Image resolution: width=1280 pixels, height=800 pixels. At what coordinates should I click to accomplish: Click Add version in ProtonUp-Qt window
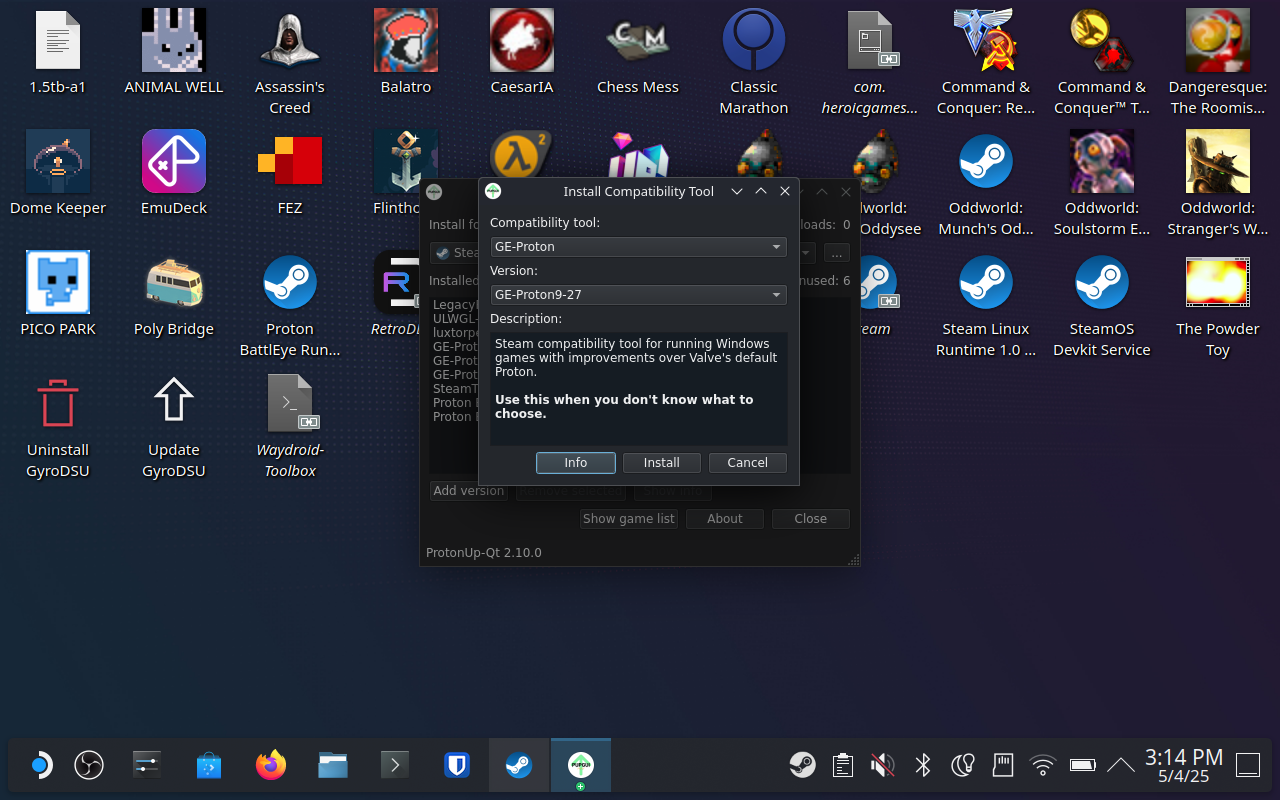point(469,491)
